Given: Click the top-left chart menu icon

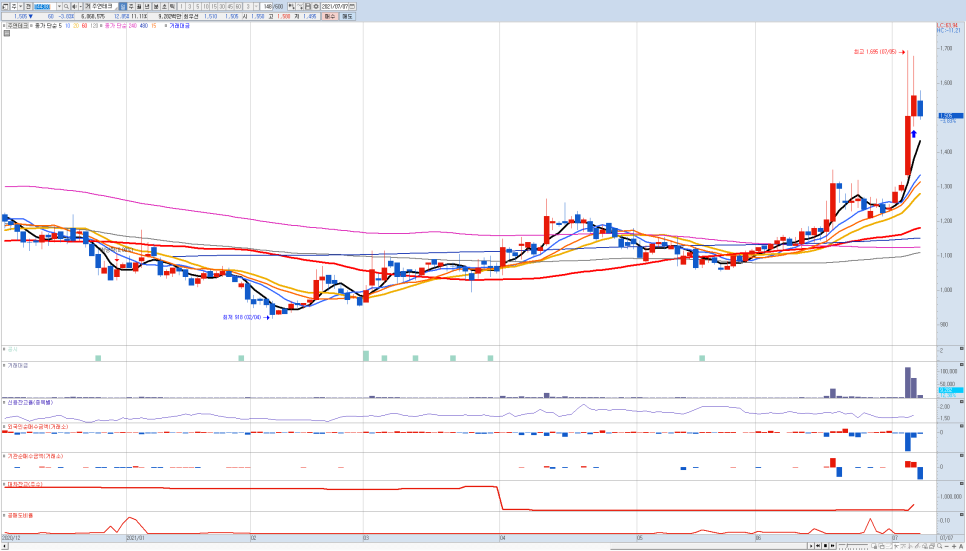Looking at the screenshot, I should click(5, 6).
